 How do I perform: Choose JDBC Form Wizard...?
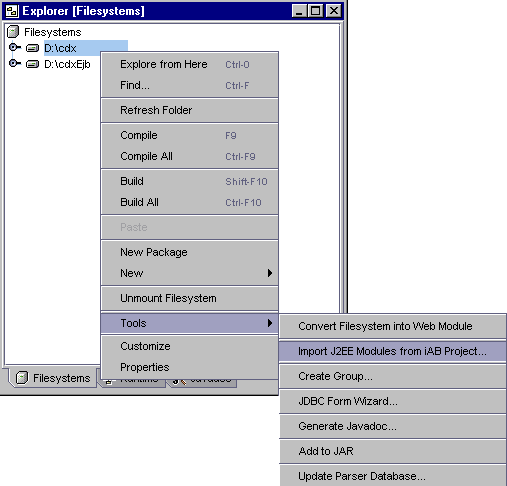(x=393, y=401)
